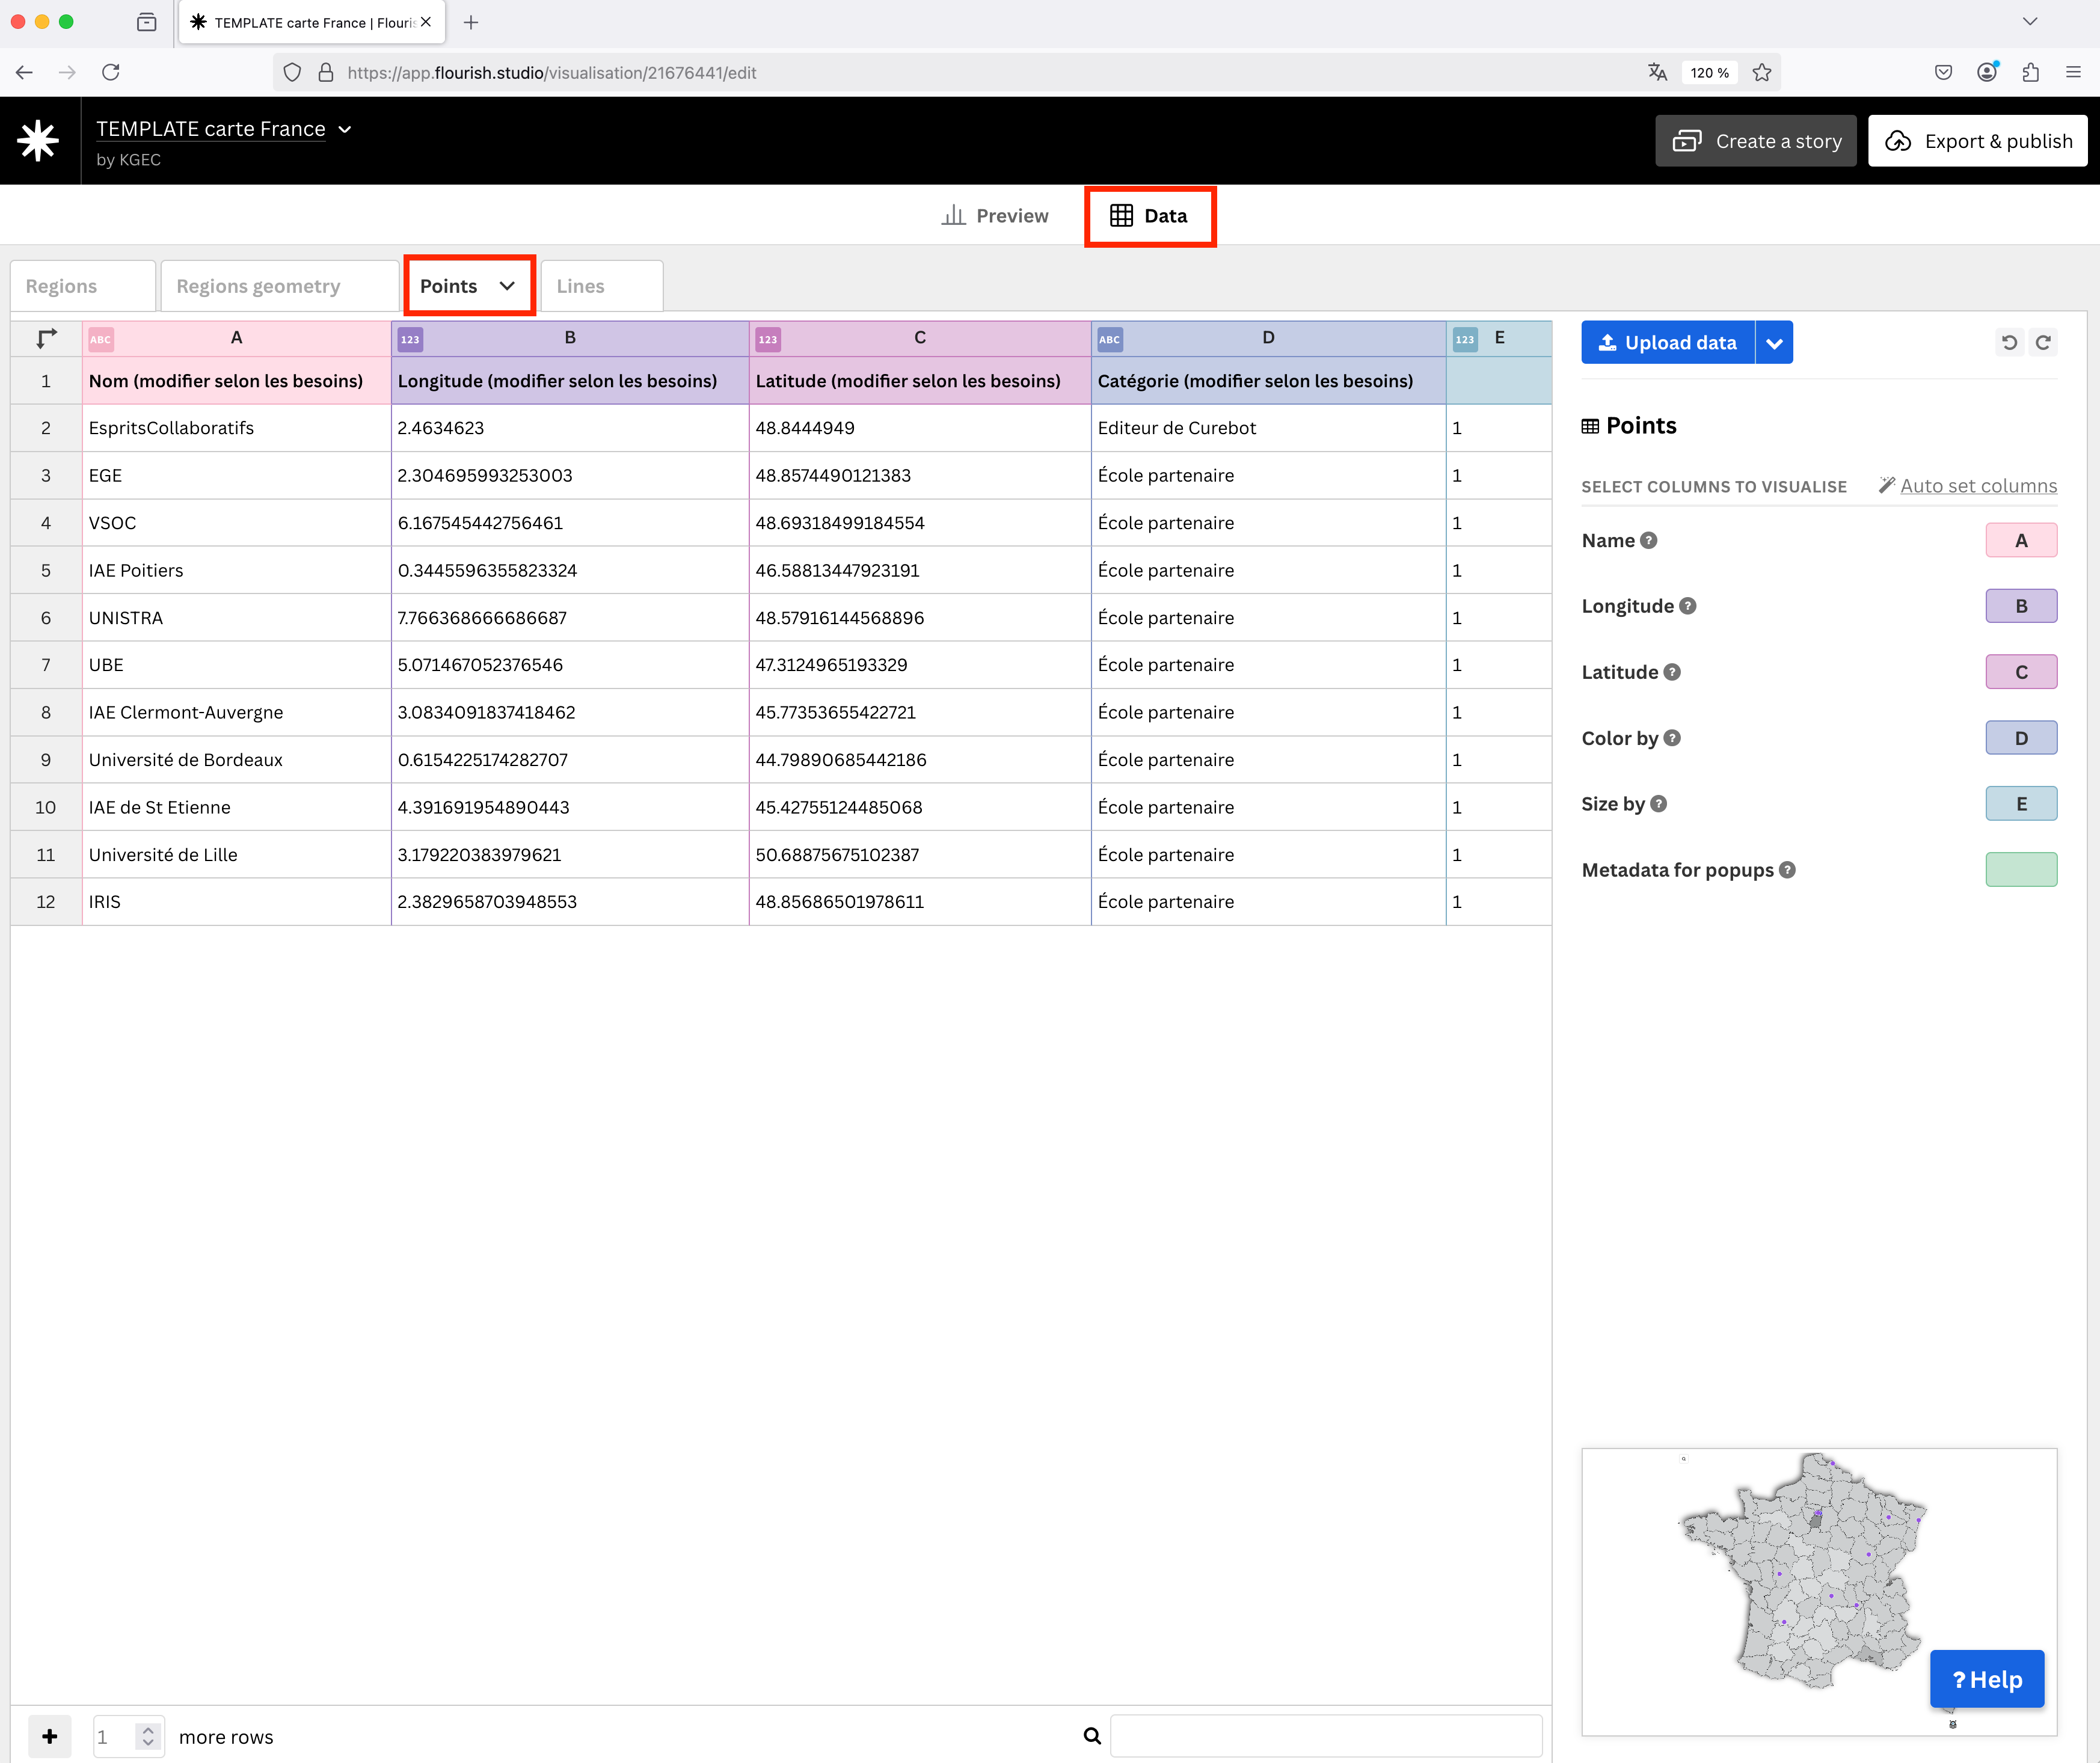Select cell EspritsCollaboratifs

[236, 428]
